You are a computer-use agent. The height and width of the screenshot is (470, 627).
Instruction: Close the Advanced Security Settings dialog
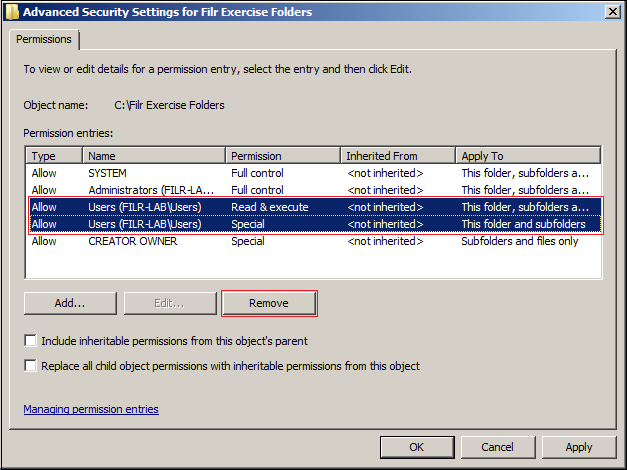tap(611, 11)
